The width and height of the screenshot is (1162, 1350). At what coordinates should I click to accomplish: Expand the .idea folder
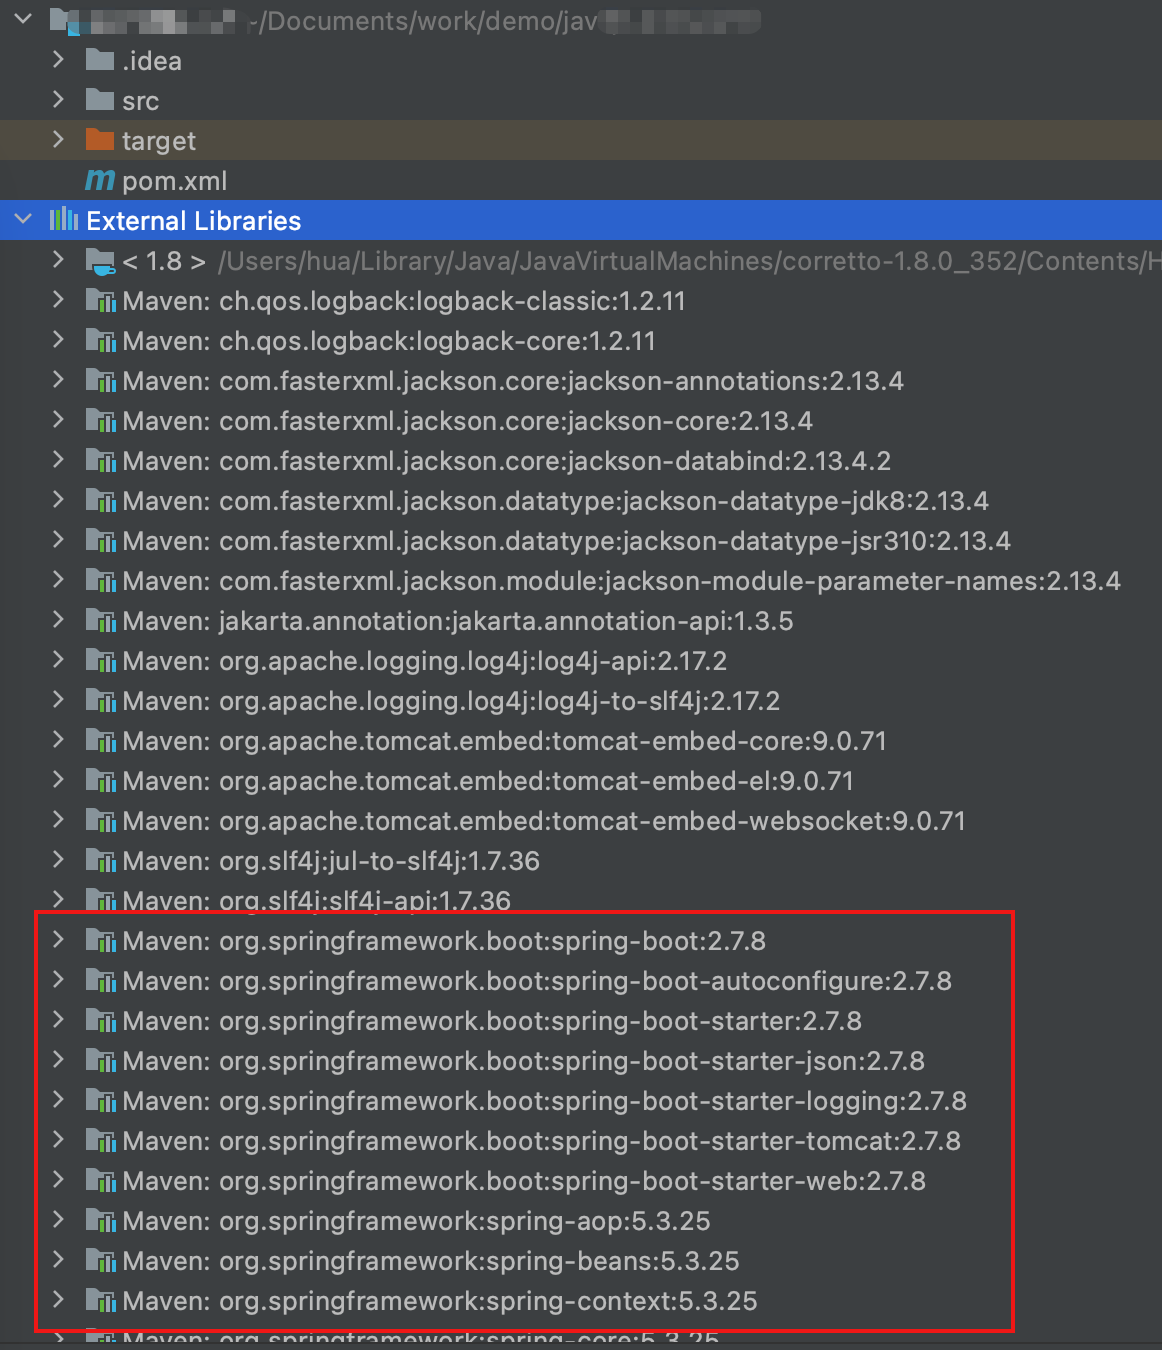coord(58,60)
